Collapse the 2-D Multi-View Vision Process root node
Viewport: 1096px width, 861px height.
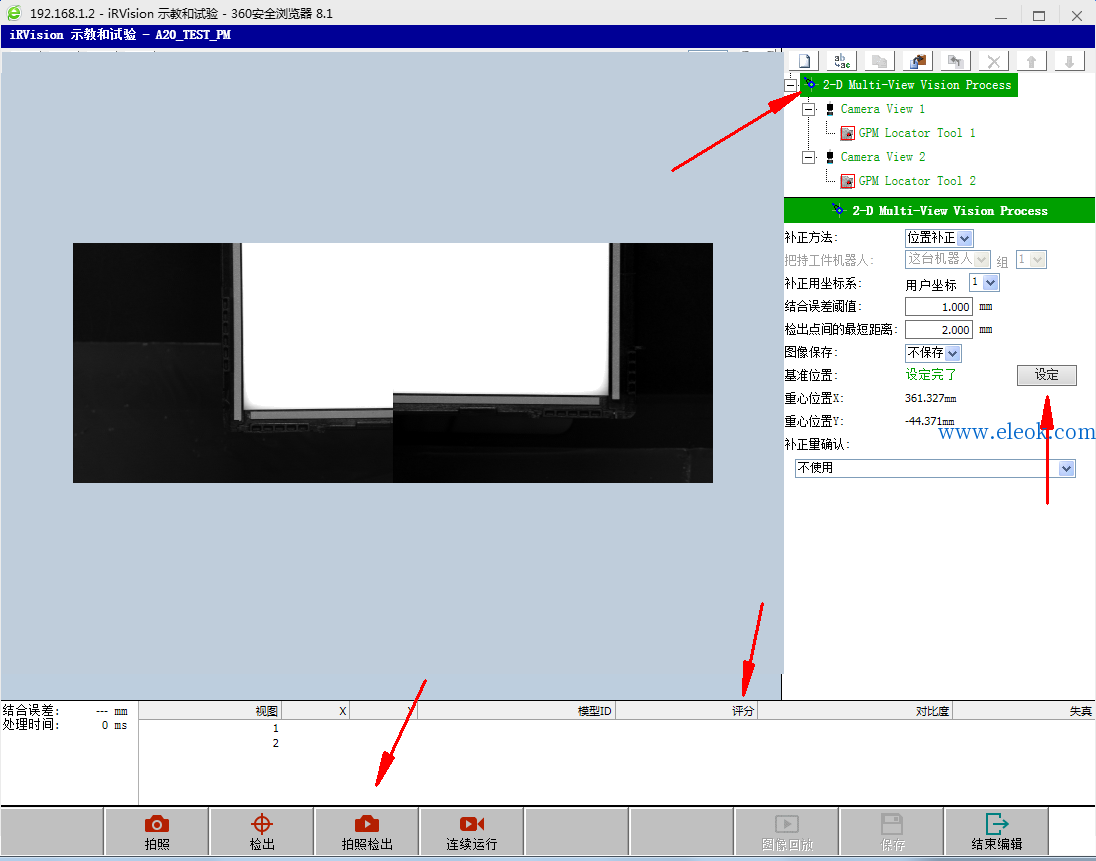(791, 85)
